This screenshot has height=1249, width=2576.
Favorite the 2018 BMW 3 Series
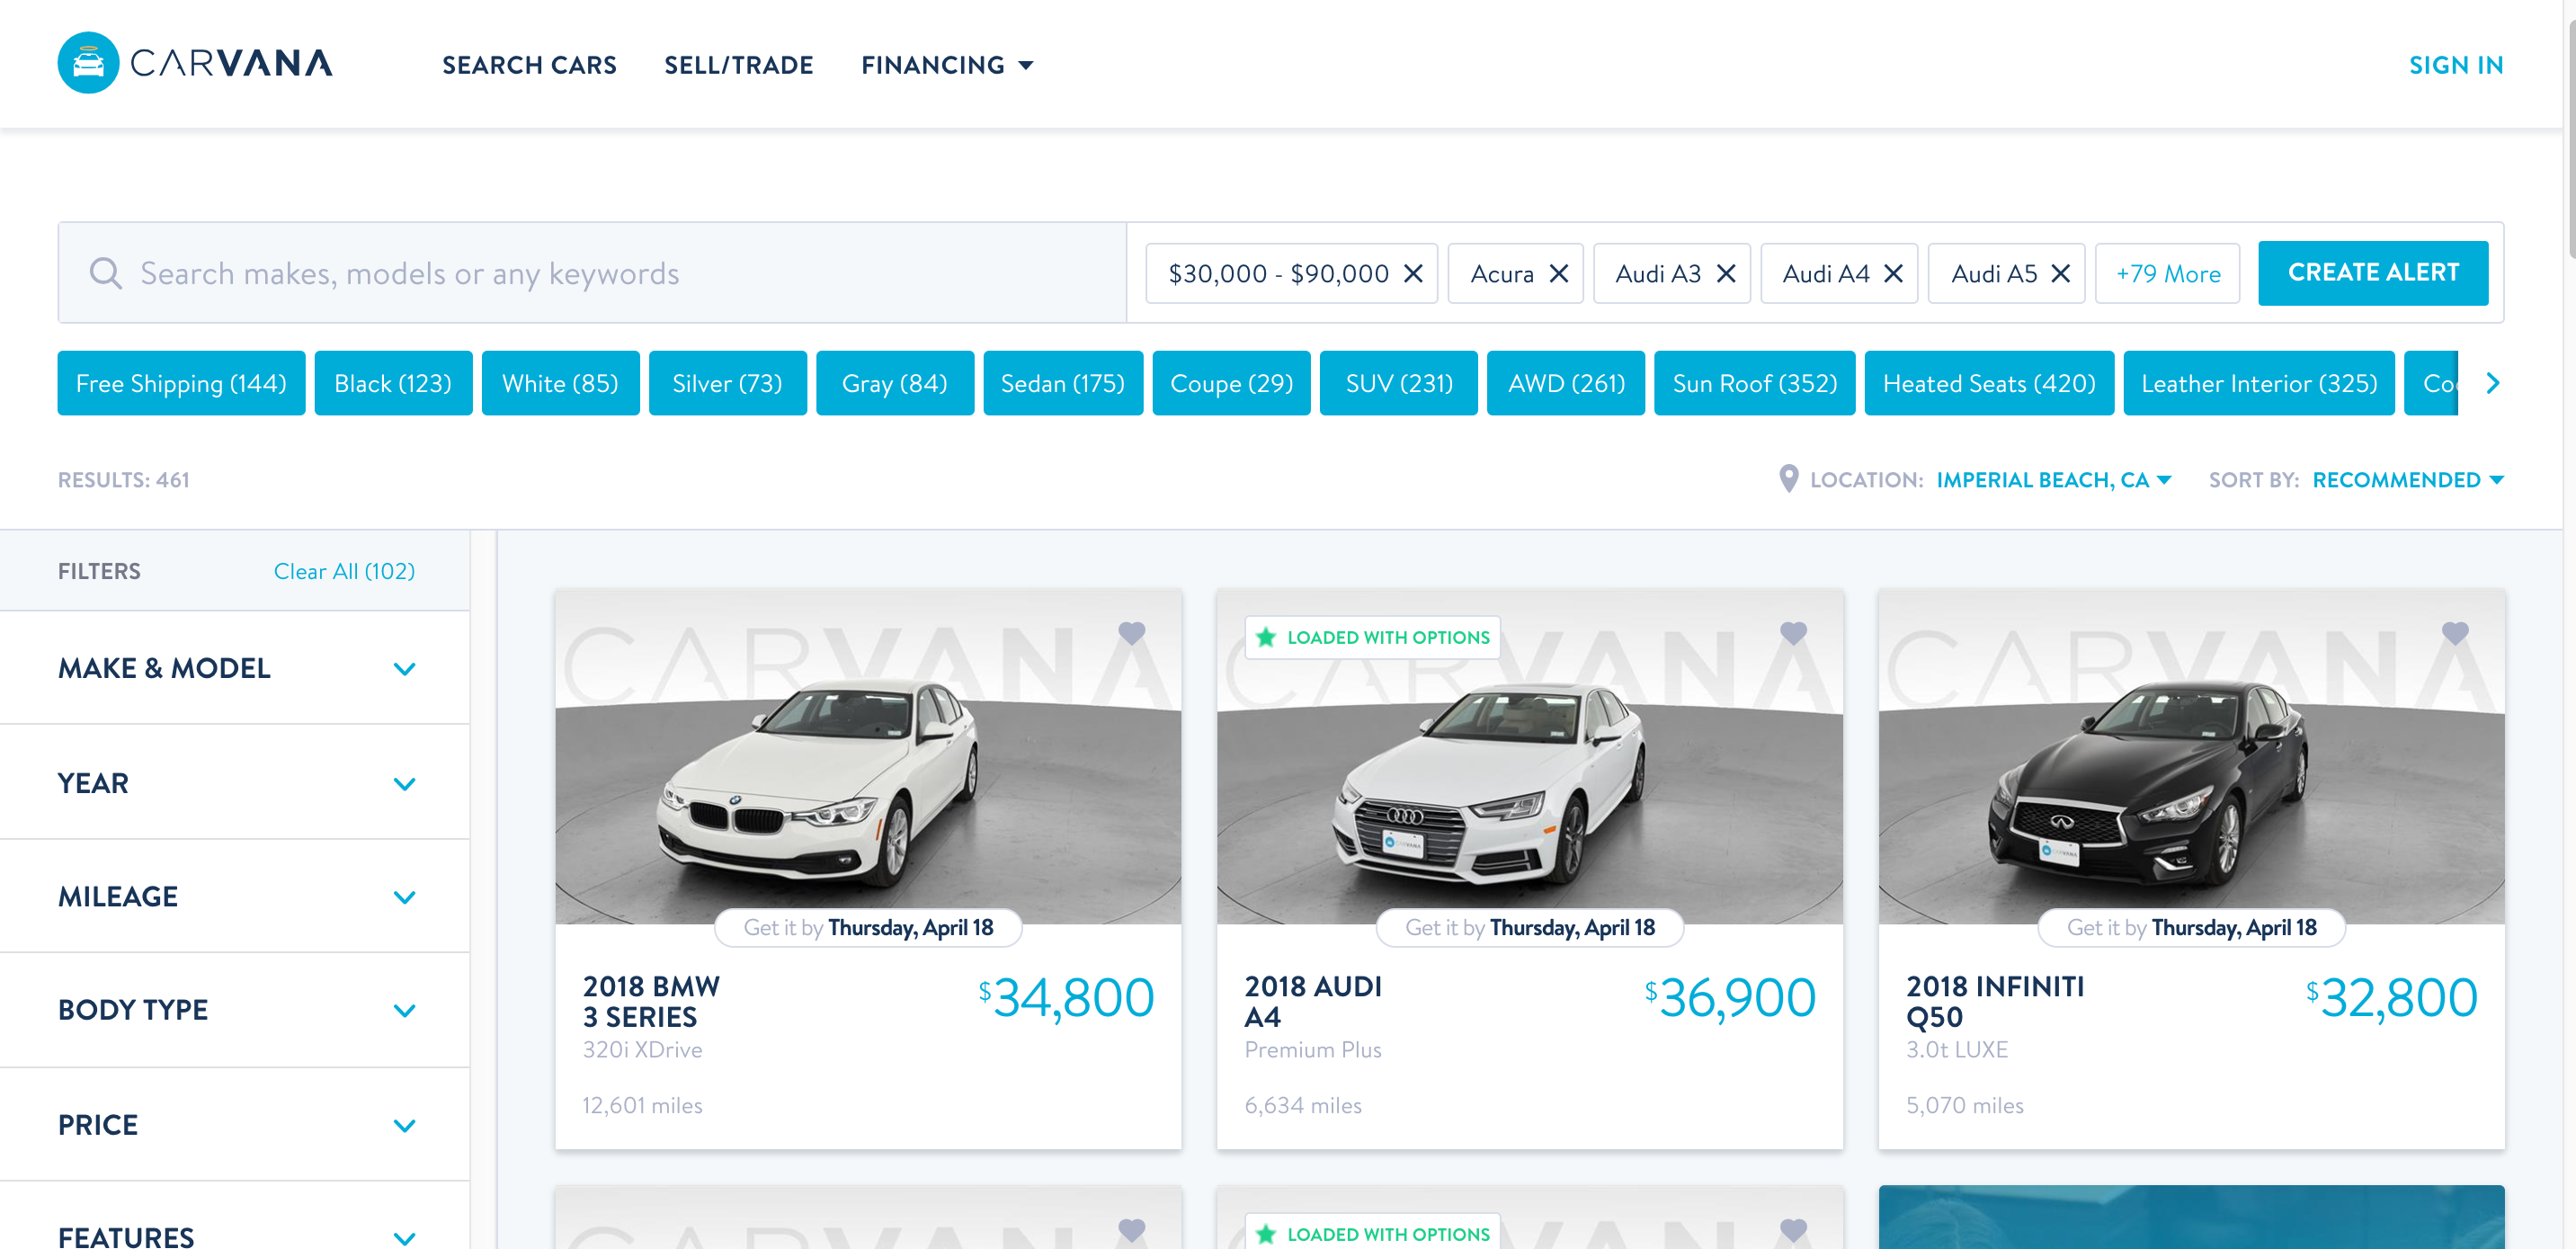[1132, 633]
